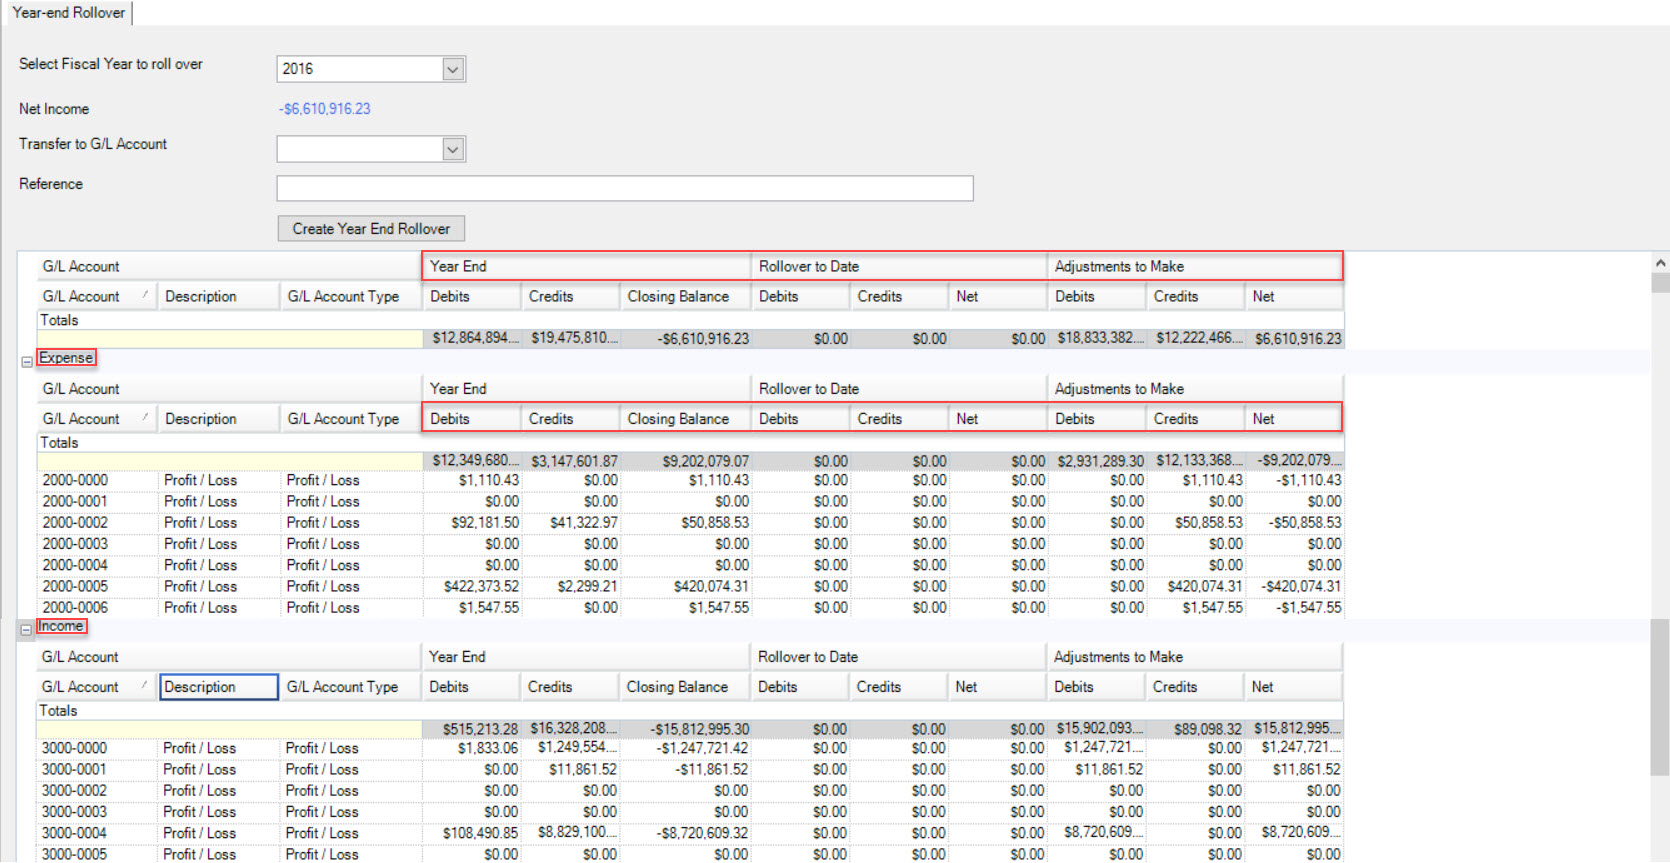This screenshot has width=1670, height=863.
Task: Select account row 2000-0001
Action: [690, 502]
